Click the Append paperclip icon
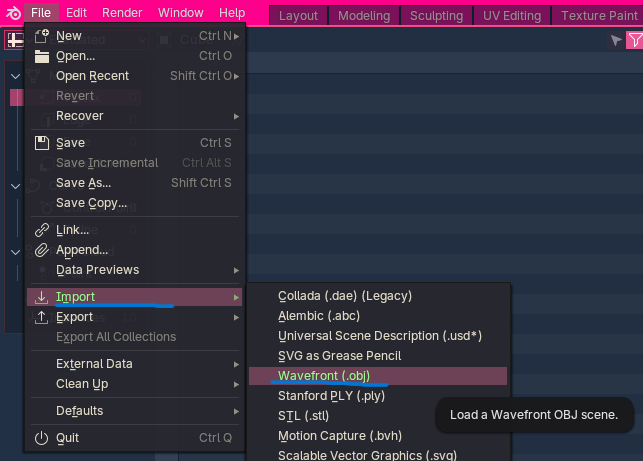 [x=42, y=250]
